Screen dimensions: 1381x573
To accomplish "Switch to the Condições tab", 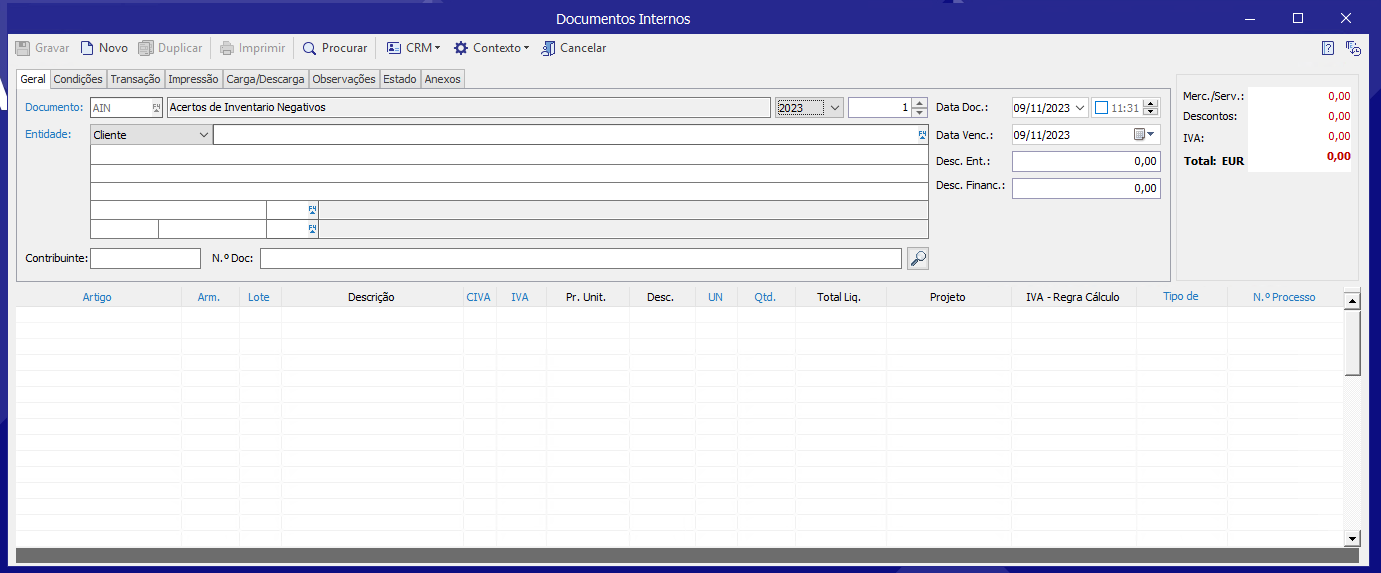I will point(78,79).
